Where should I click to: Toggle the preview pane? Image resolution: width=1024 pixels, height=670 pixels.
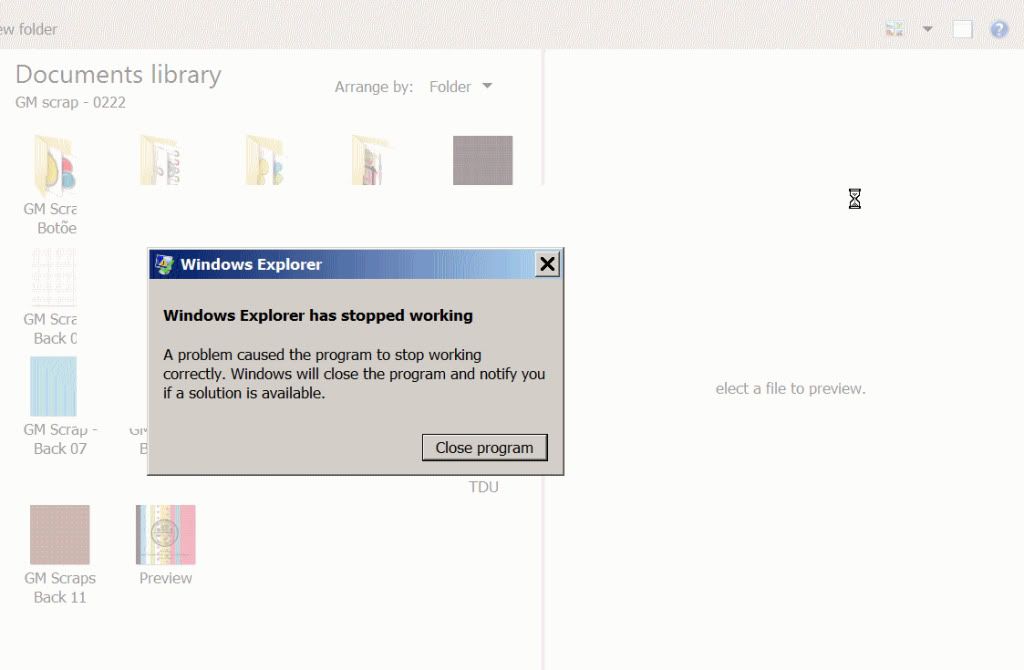[x=962, y=28]
